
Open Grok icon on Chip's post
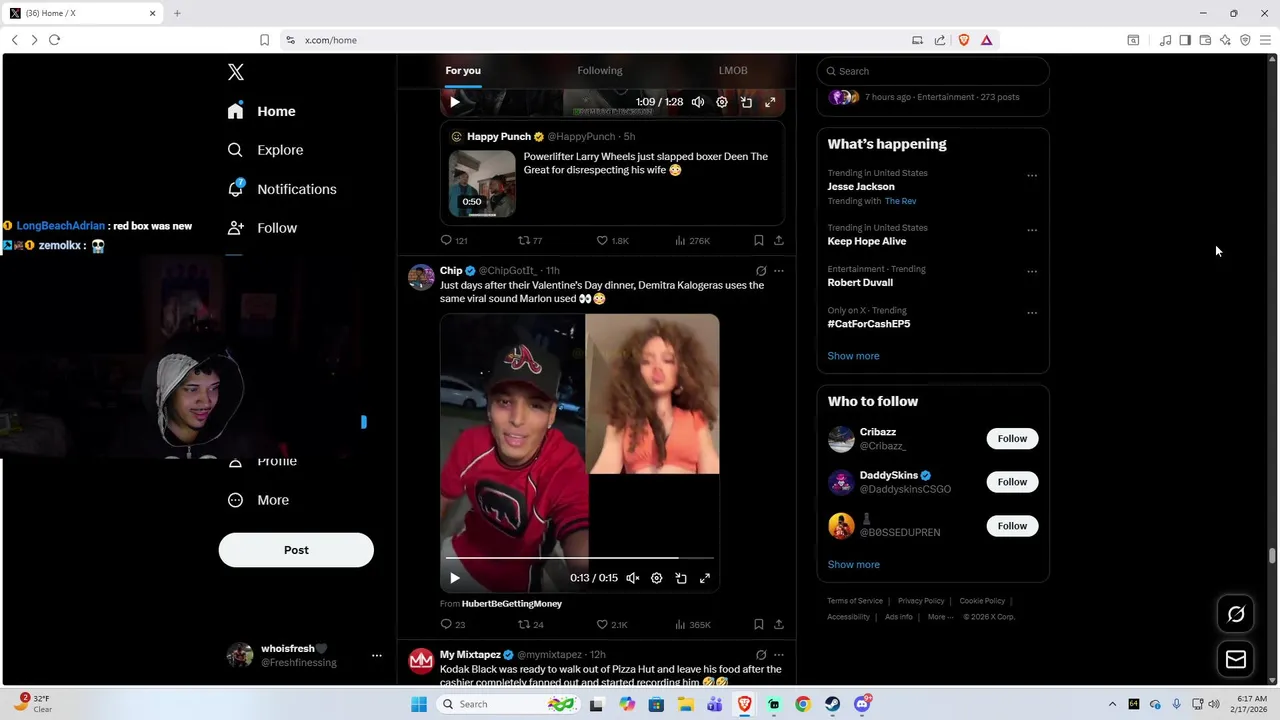pos(761,271)
